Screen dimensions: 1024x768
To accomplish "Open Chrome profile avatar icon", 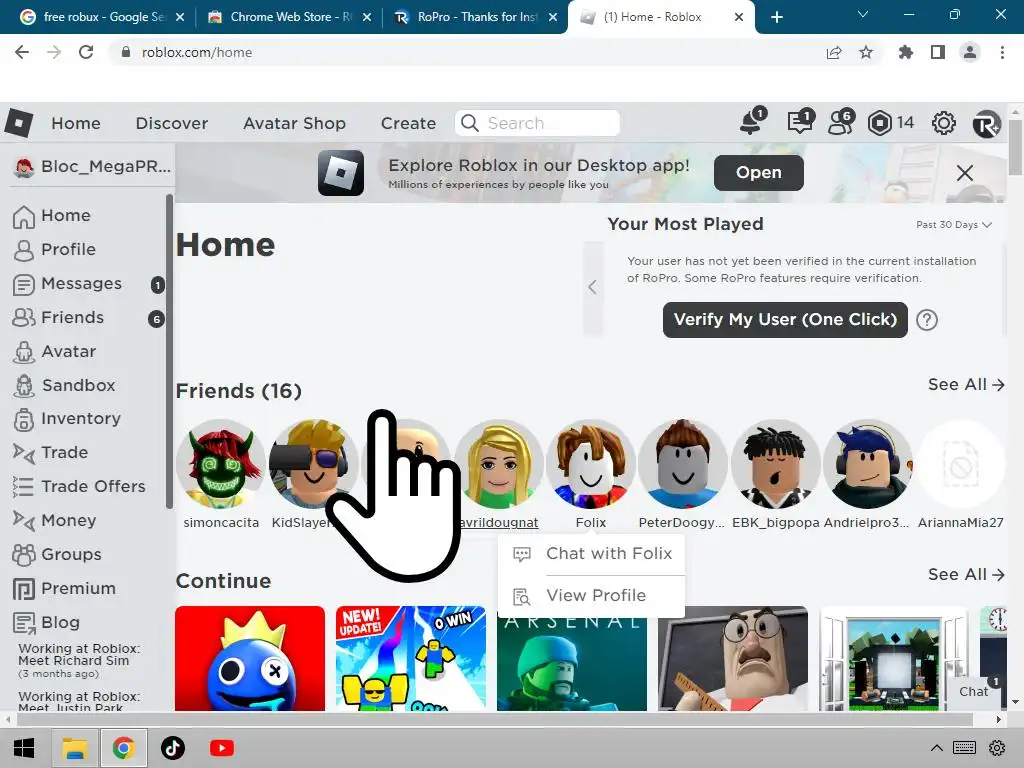I will pos(970,52).
